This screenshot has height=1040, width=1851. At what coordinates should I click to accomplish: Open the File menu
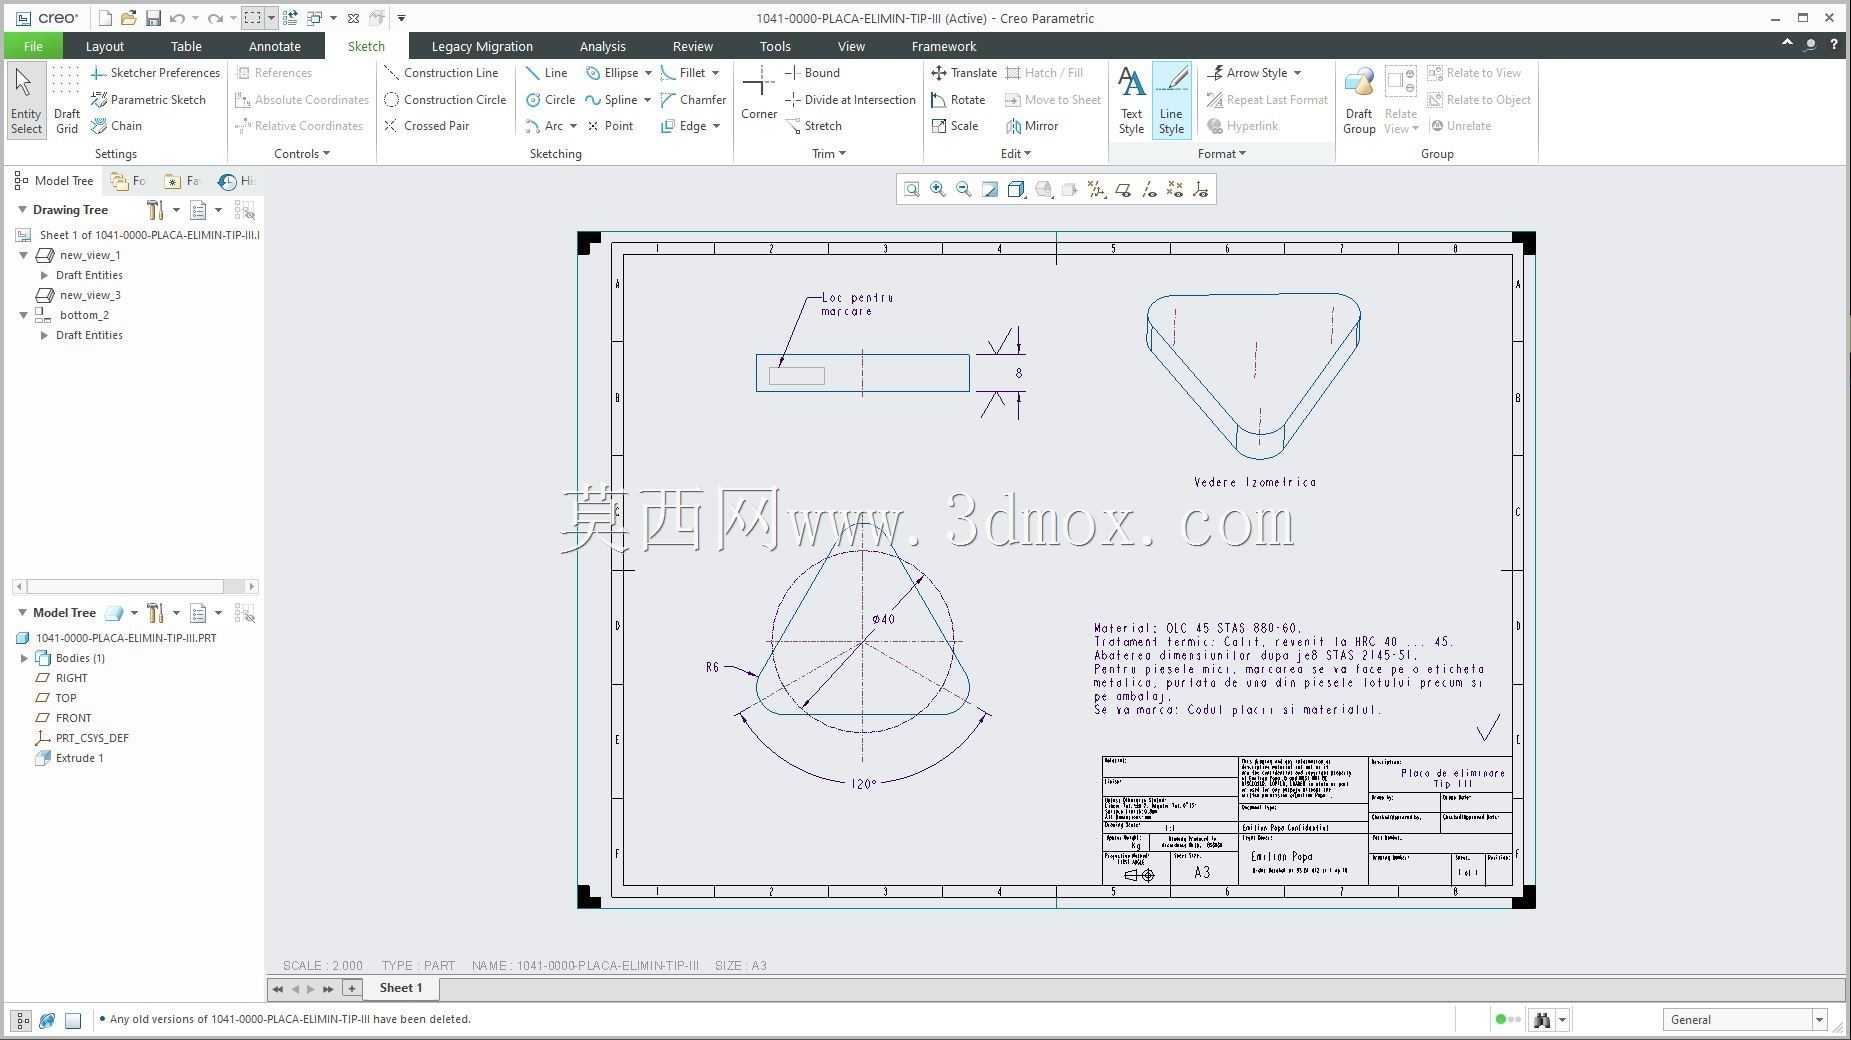point(33,46)
